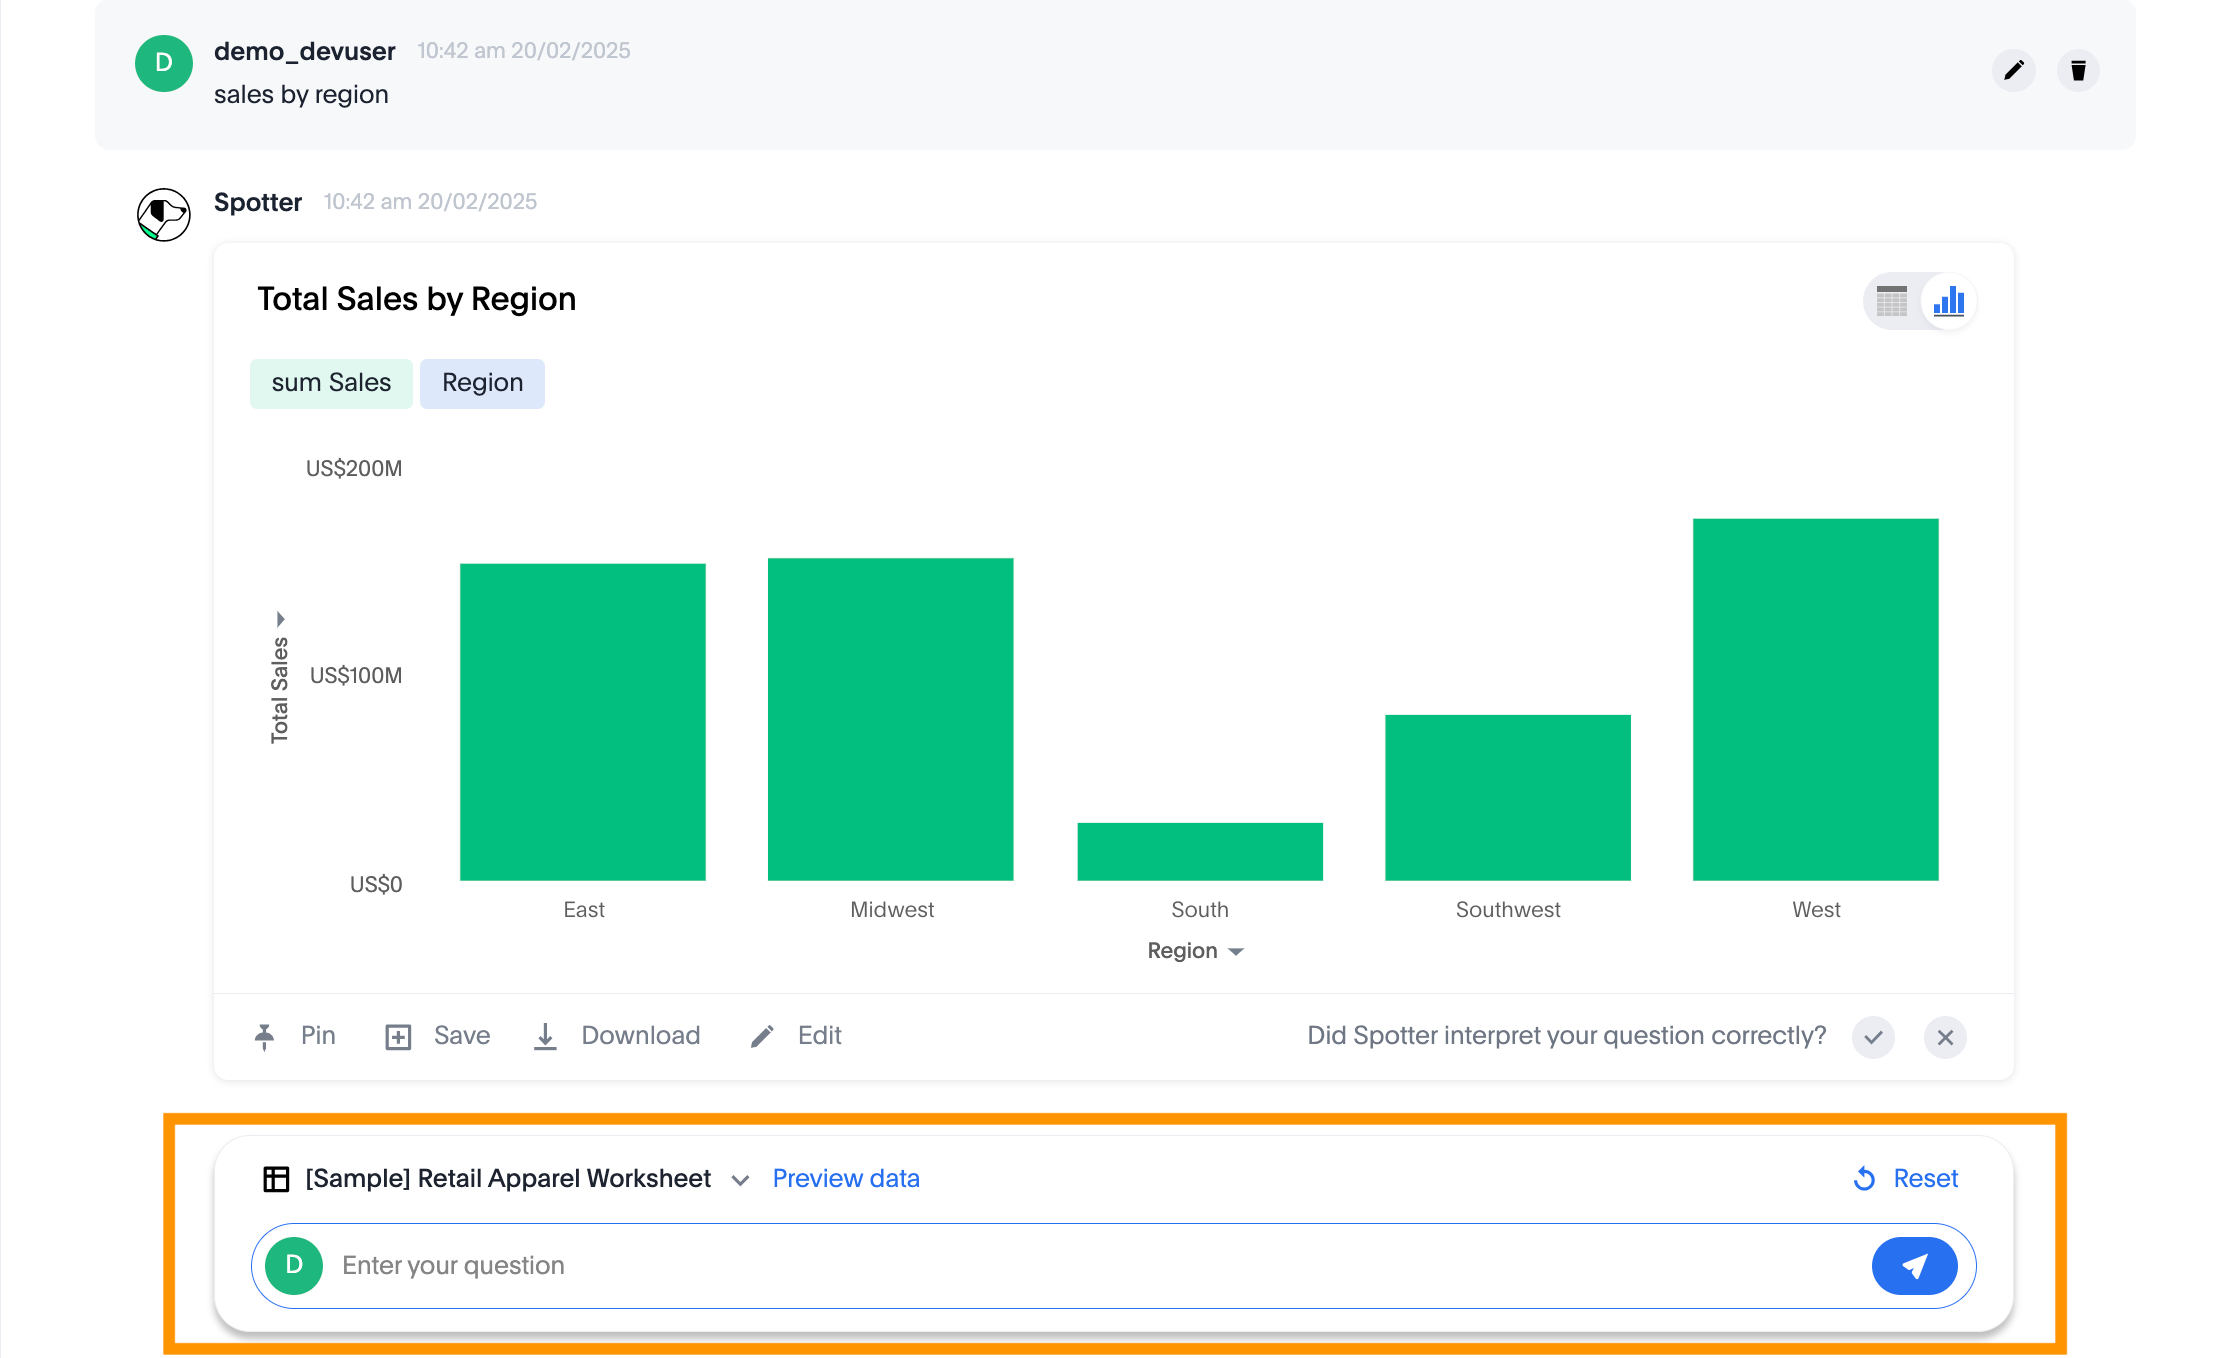Click Preview data link
2224x1358 pixels.
coord(845,1179)
